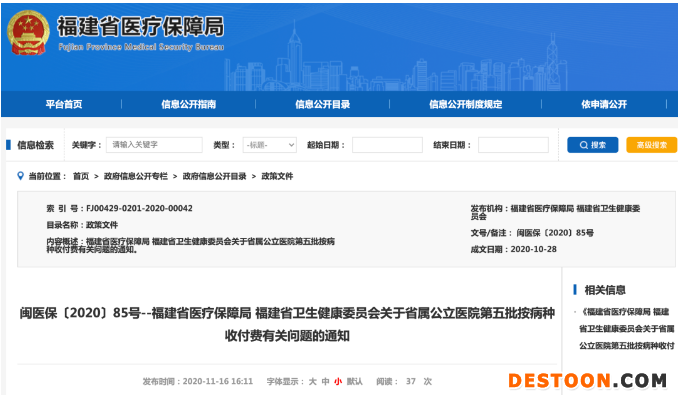Go to 政府信息公开目录 breadcrumb link

[214, 176]
